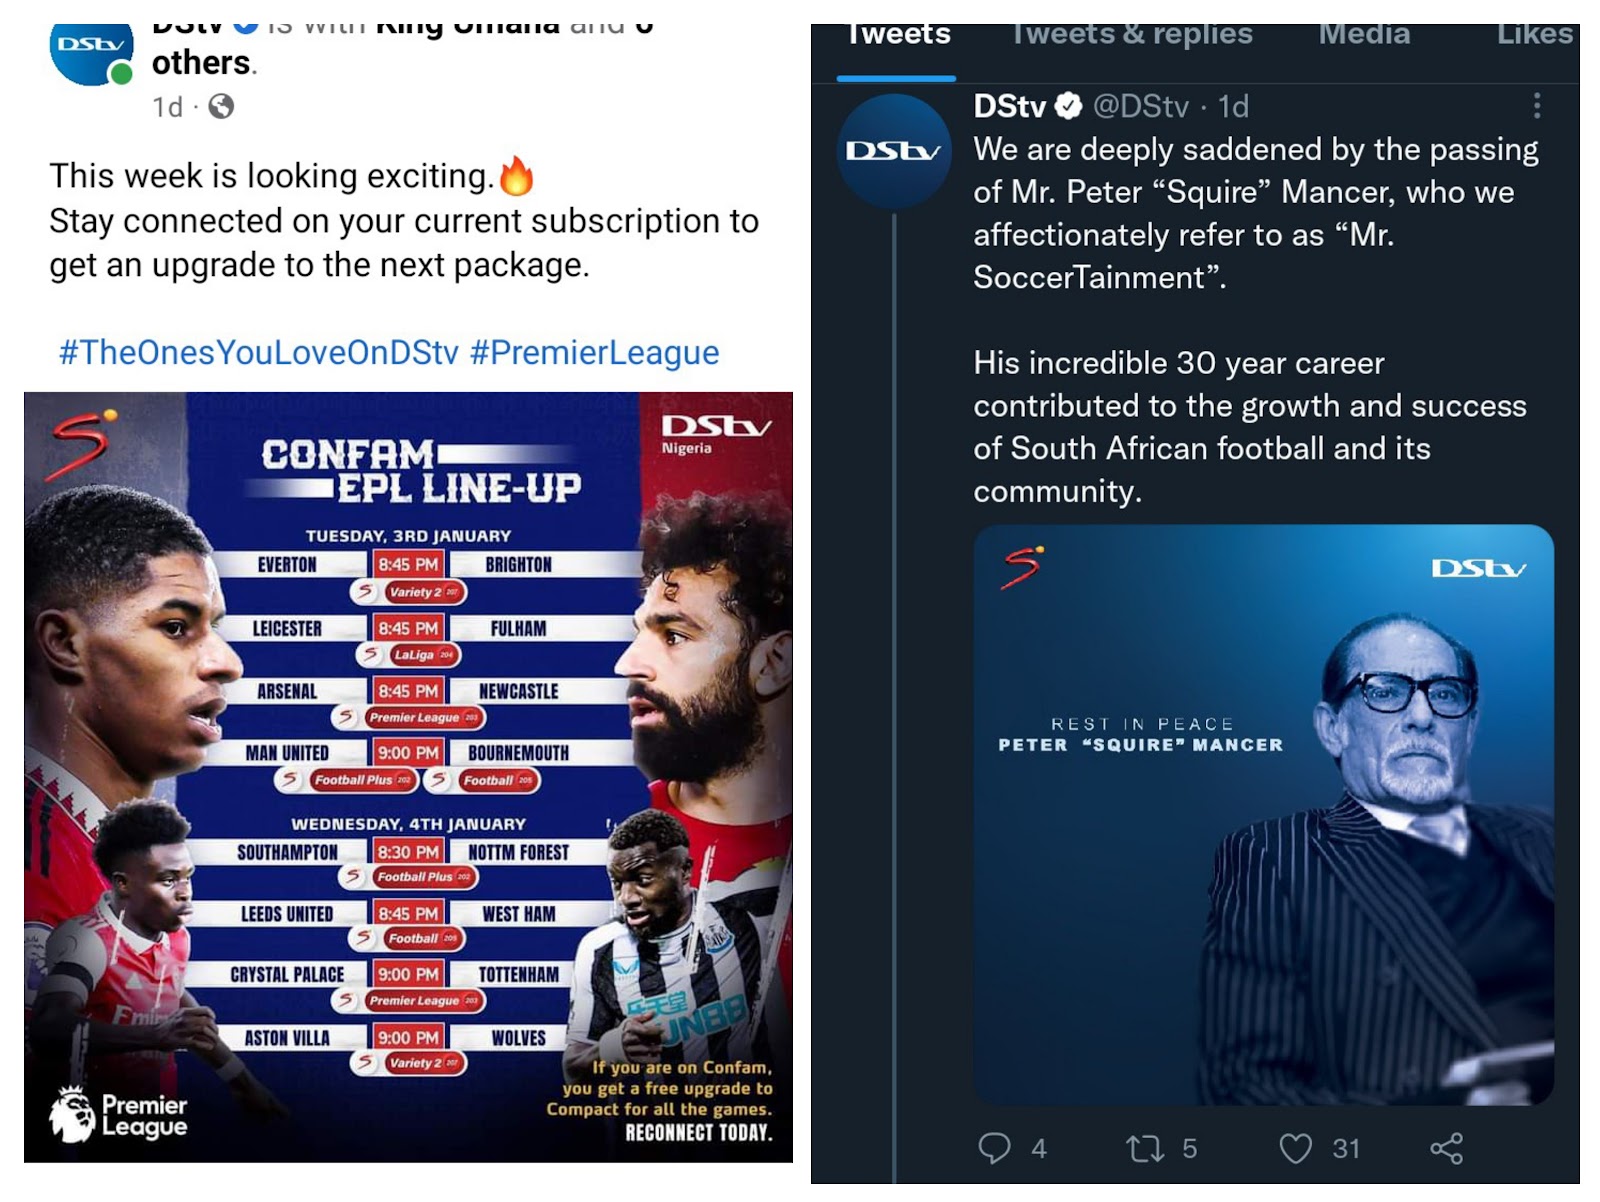Open the Likes tab
This screenshot has width=1600, height=1202.
coord(1534,35)
